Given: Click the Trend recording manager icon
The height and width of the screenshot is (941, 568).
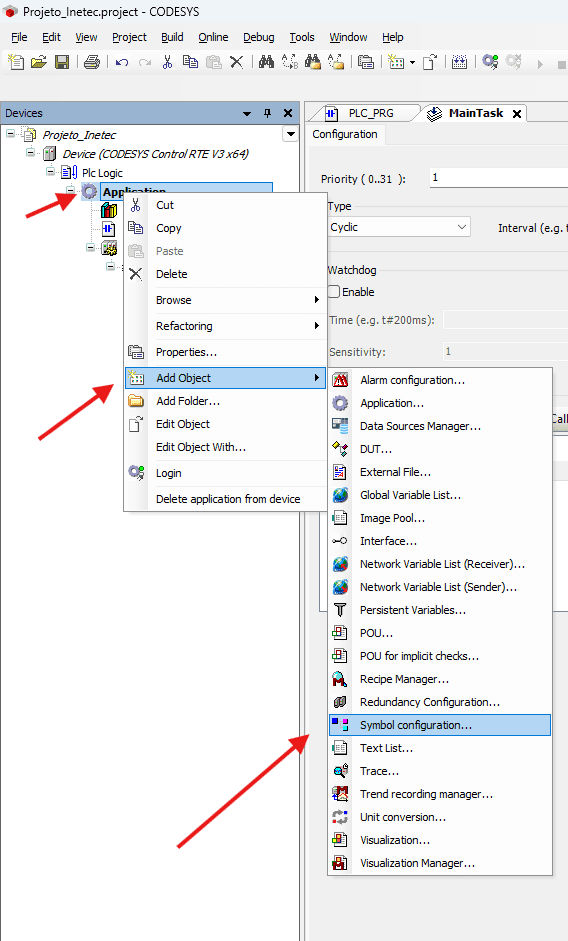Looking at the screenshot, I should click(x=340, y=794).
